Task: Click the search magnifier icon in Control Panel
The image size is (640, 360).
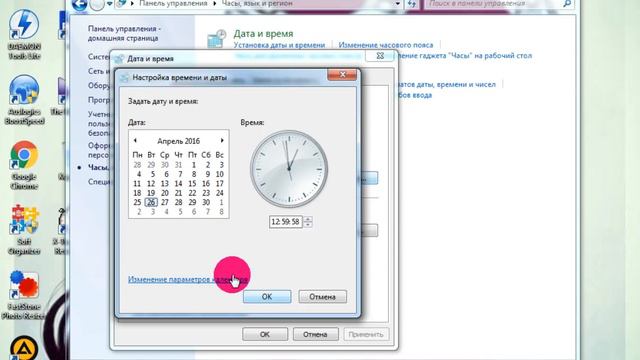Action: point(567,4)
